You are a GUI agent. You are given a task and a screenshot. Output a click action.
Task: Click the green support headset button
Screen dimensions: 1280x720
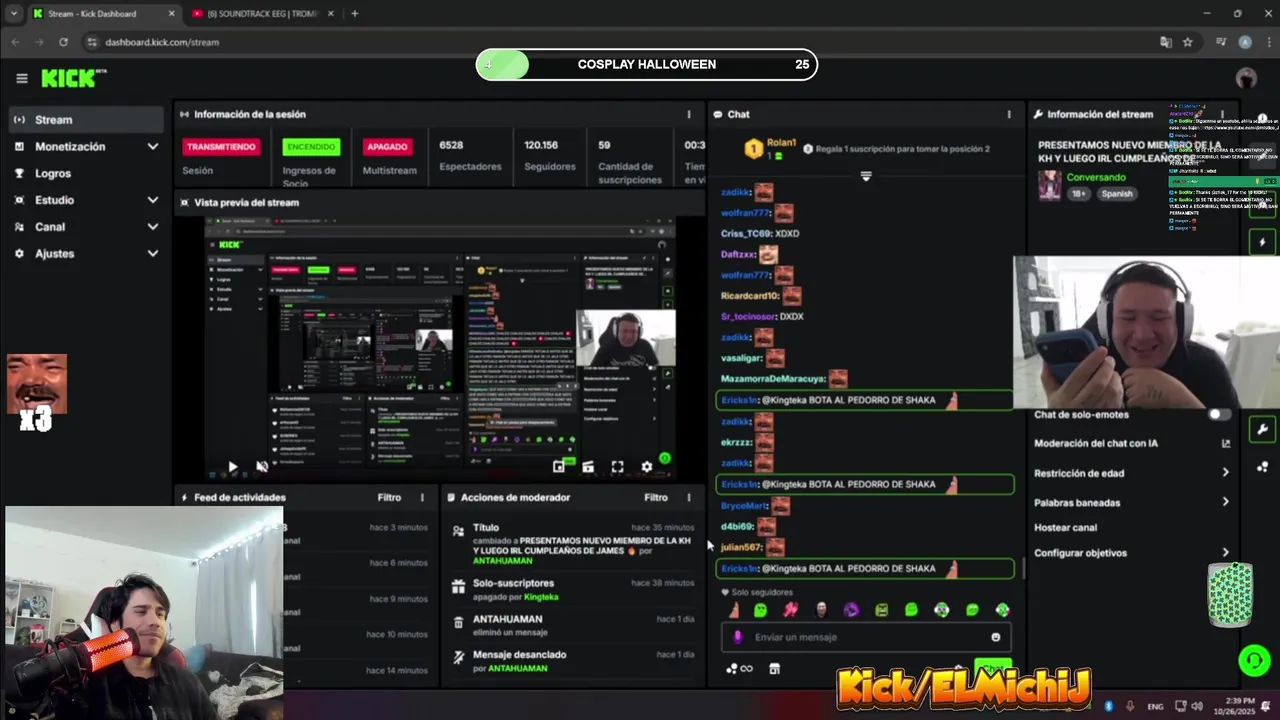pos(1254,661)
